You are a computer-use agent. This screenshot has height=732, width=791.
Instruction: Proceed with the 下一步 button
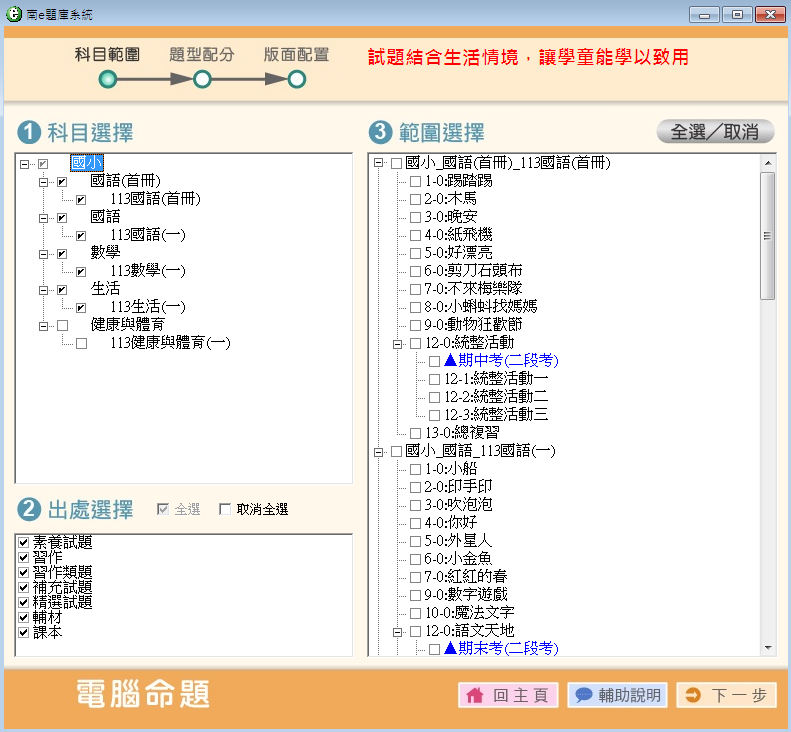point(726,695)
